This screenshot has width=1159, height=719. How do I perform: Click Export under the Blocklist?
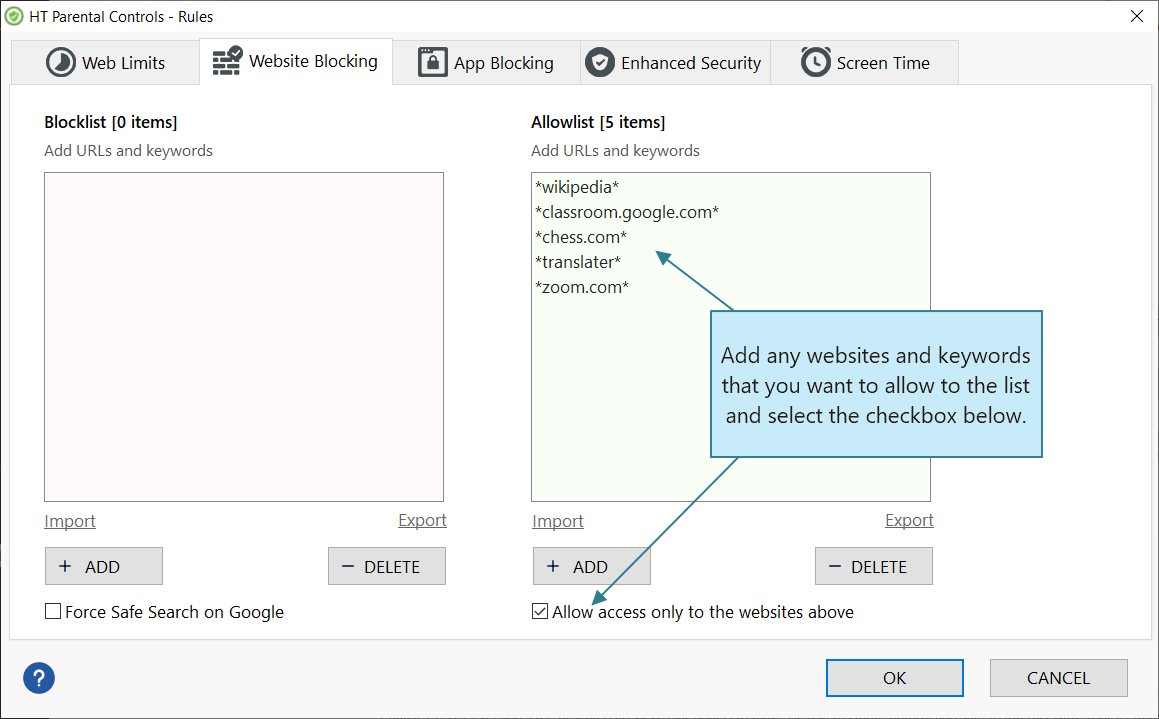pos(422,520)
